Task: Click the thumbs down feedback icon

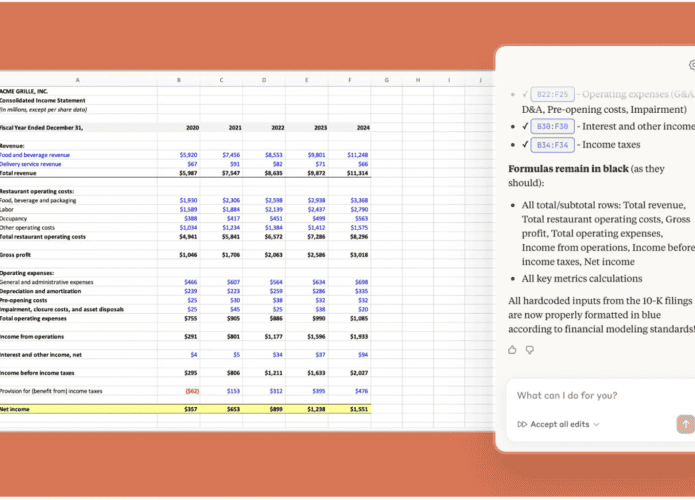Action: click(528, 350)
